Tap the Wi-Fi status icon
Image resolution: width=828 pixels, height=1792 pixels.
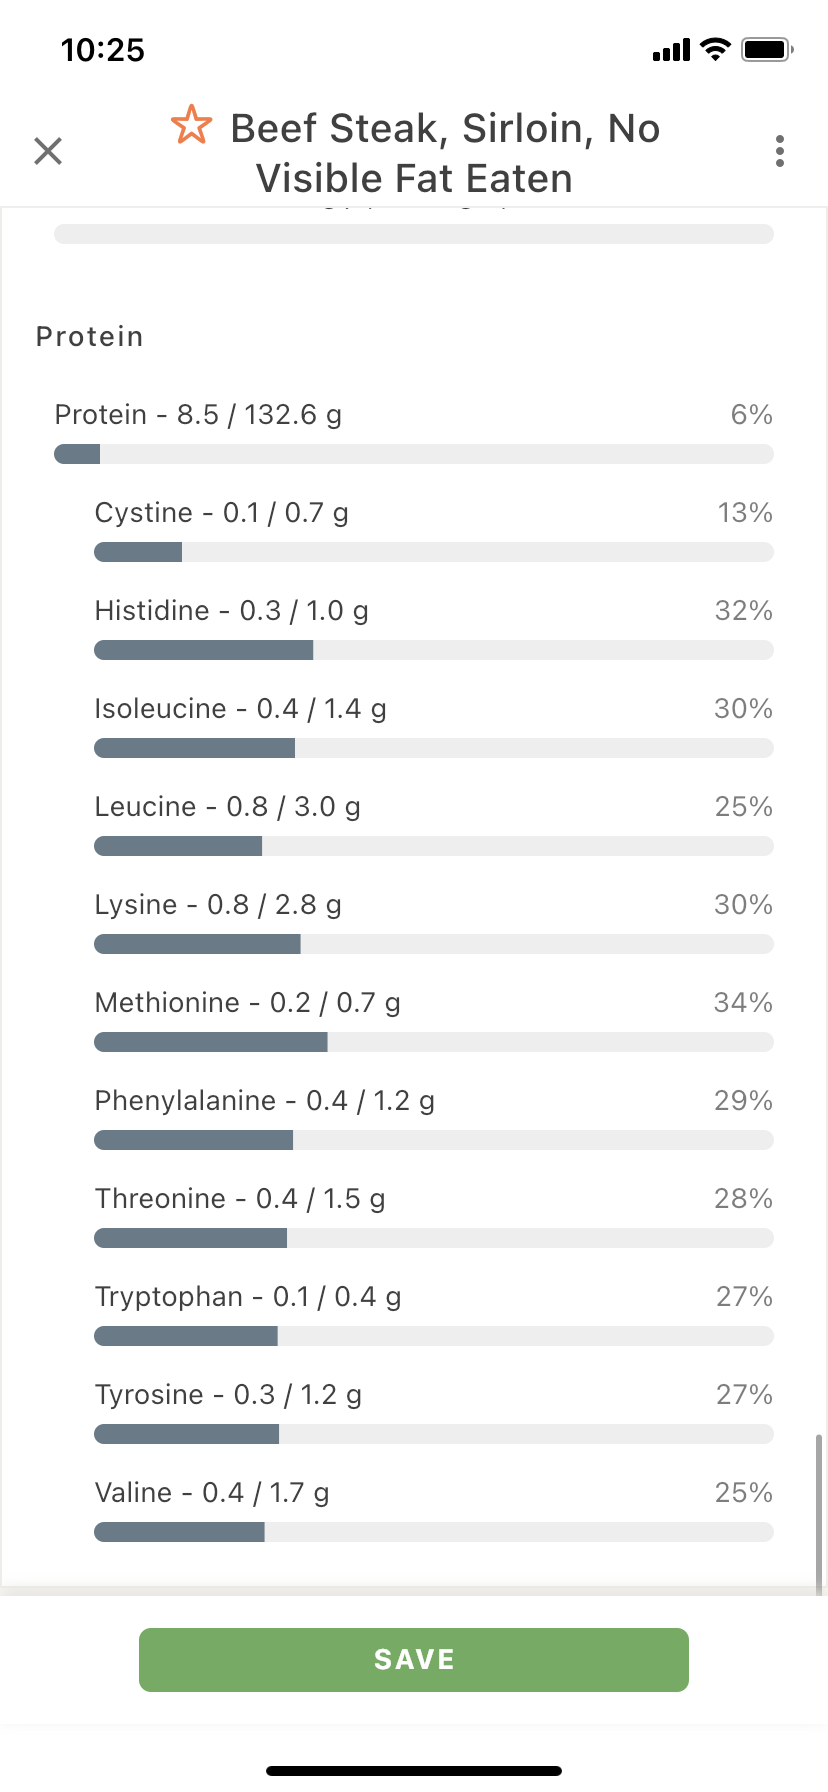click(x=715, y=49)
